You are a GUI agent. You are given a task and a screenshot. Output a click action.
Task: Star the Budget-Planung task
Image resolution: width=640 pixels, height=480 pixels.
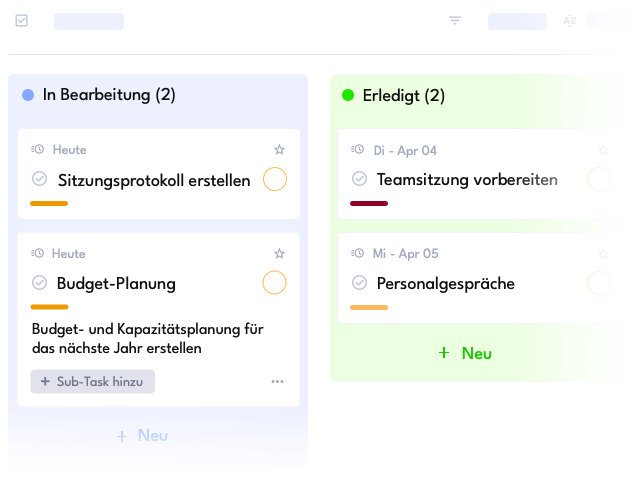tap(279, 254)
